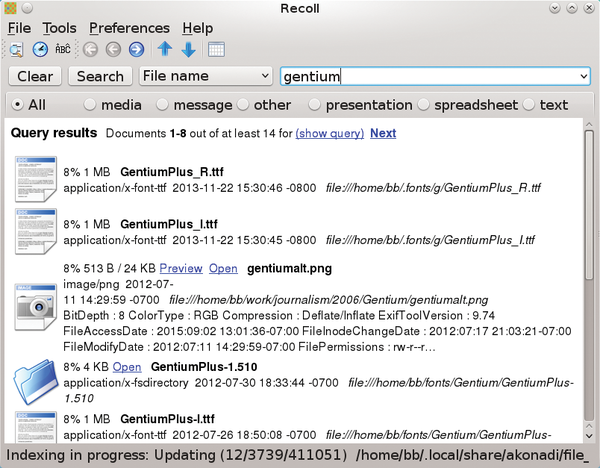Viewport: 600px width, 468px height.
Task: Click GentiumPlus-I.ttf document thumbnail icon
Action: tap(36, 427)
